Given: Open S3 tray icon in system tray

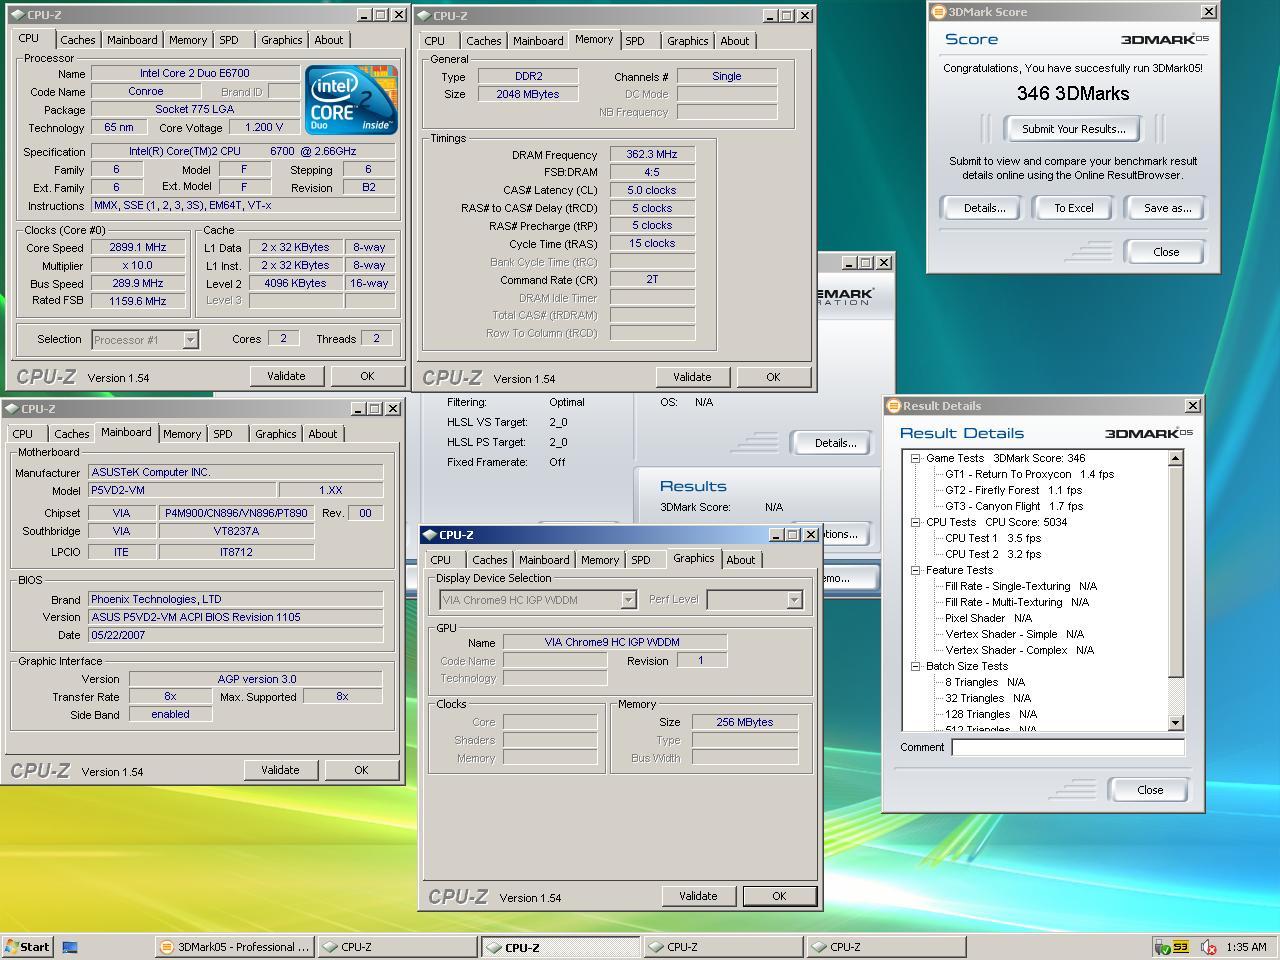Looking at the screenshot, I should [x=1181, y=947].
